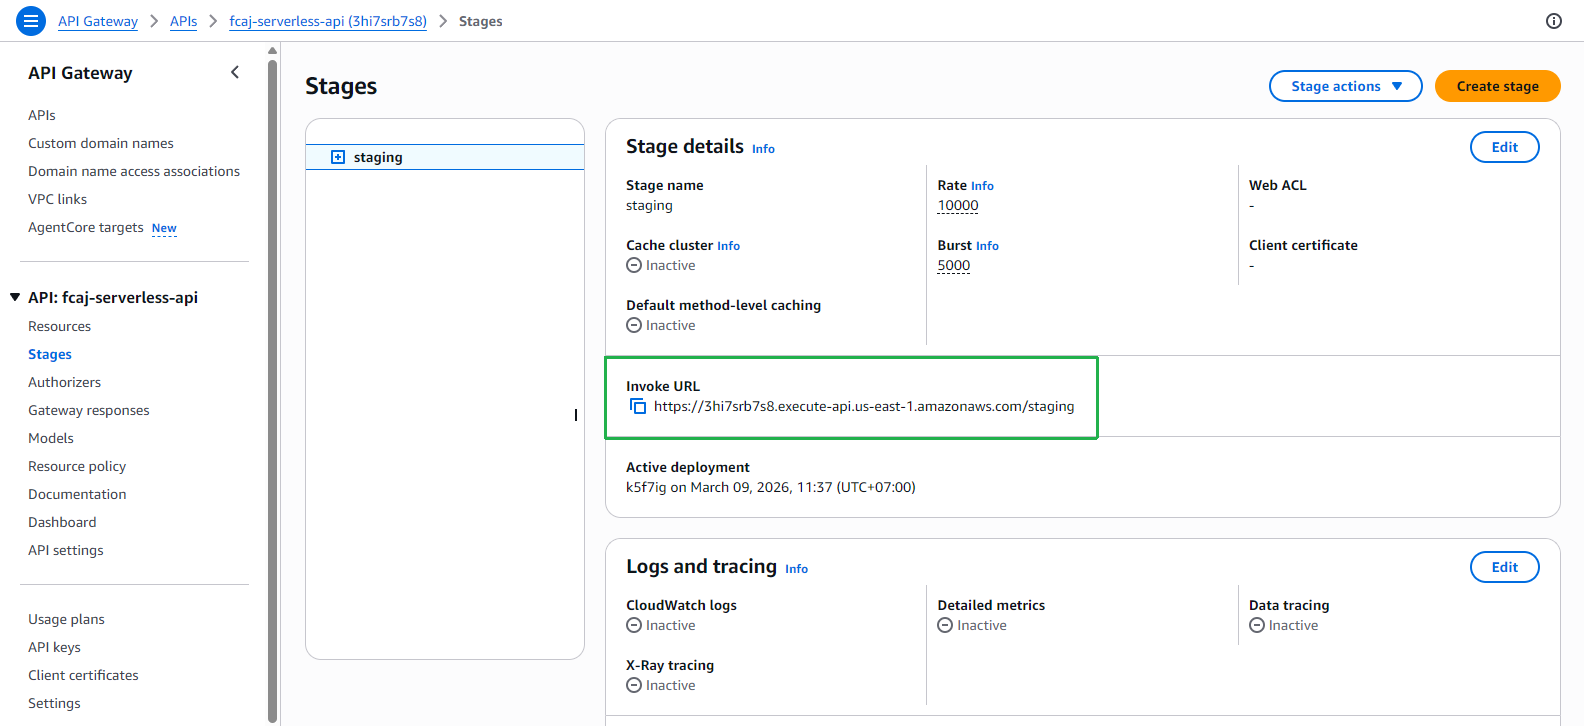Edit the Stage details section
Image resolution: width=1584 pixels, height=726 pixels.
[x=1504, y=147]
